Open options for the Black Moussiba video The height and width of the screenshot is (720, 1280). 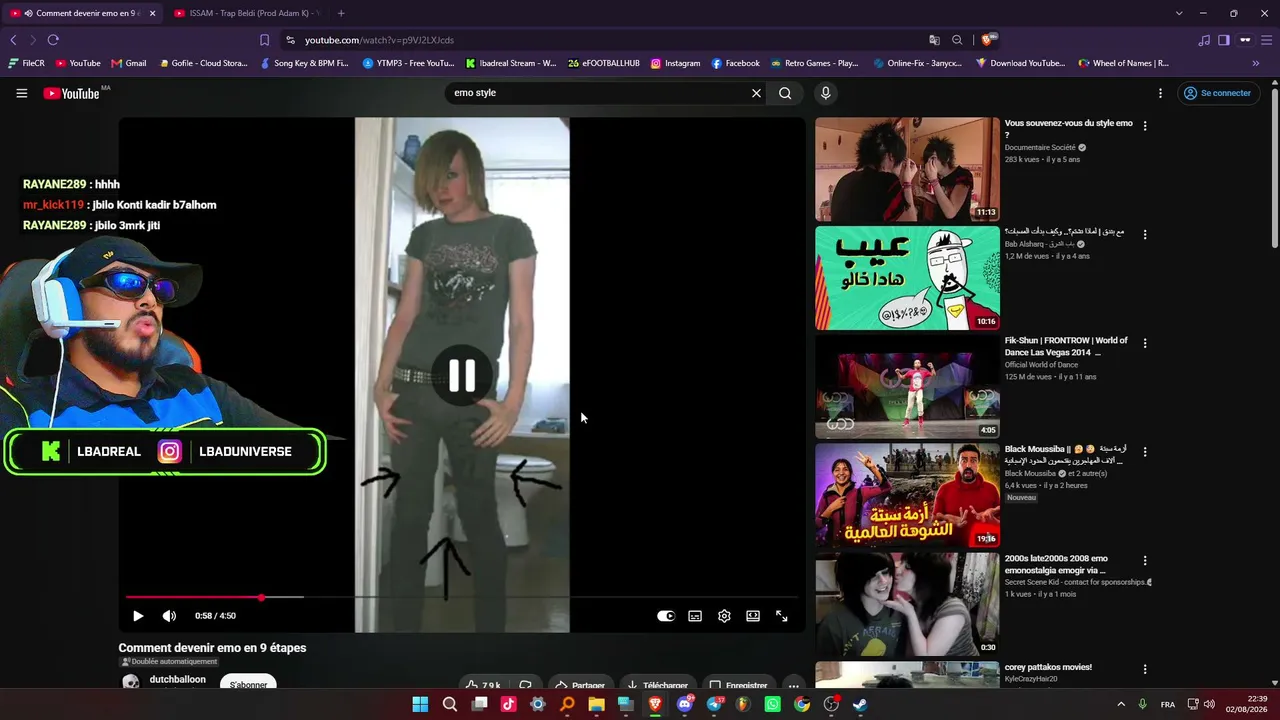(1145, 452)
